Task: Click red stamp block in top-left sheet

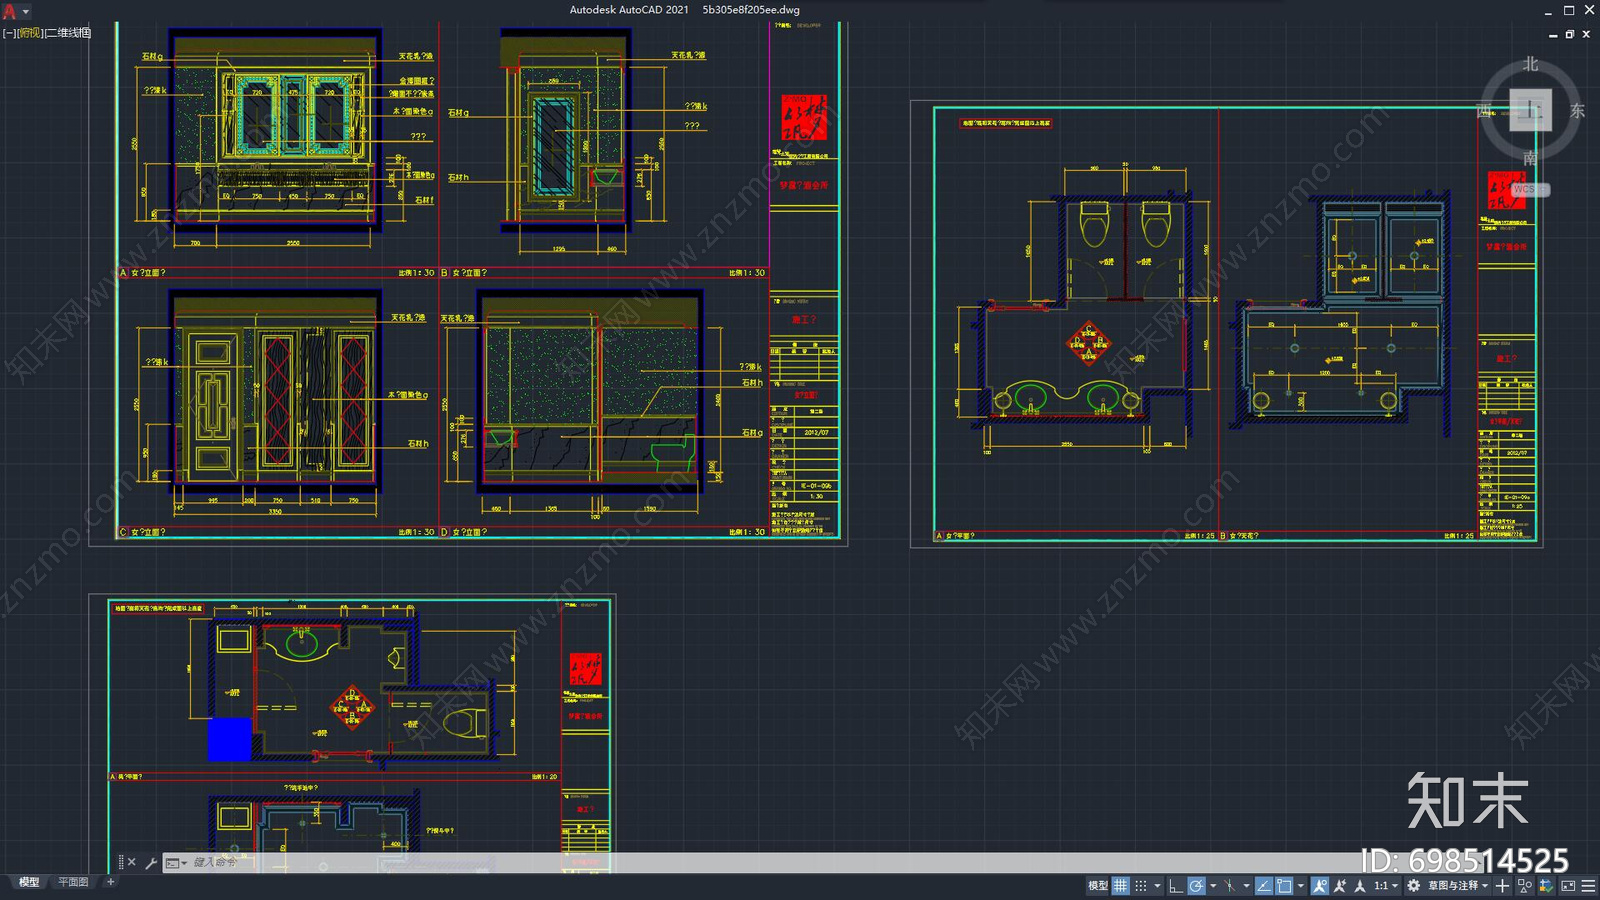Action: click(804, 117)
